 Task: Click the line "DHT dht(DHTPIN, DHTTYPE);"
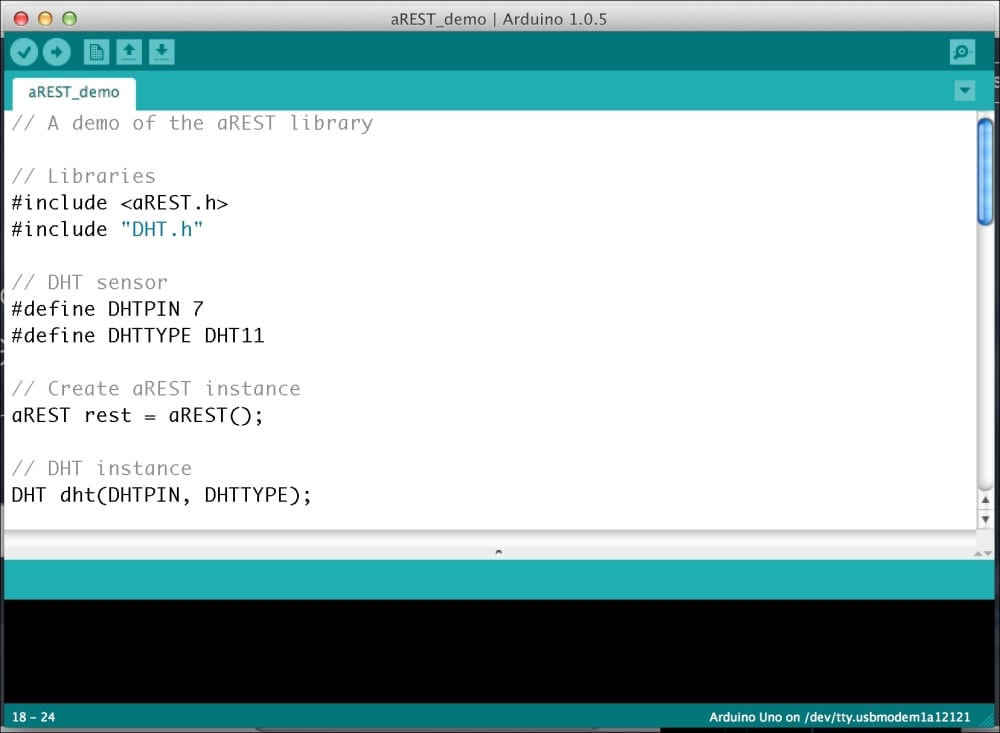click(x=161, y=495)
